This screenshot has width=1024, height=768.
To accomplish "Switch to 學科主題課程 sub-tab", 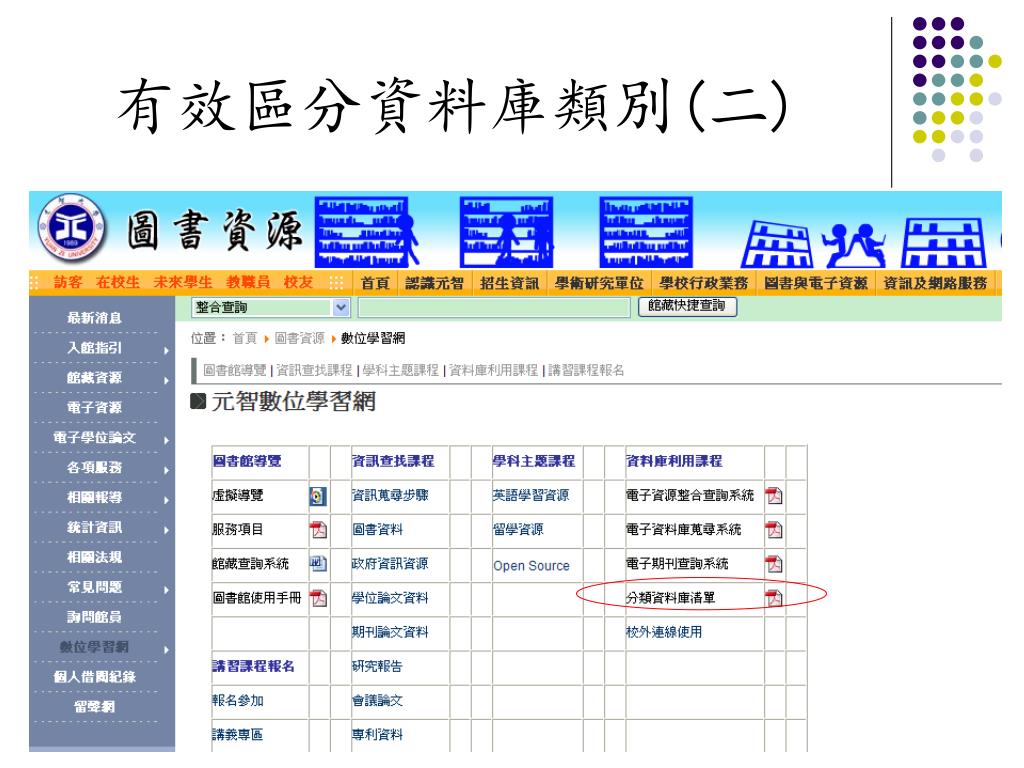I will pos(400,370).
